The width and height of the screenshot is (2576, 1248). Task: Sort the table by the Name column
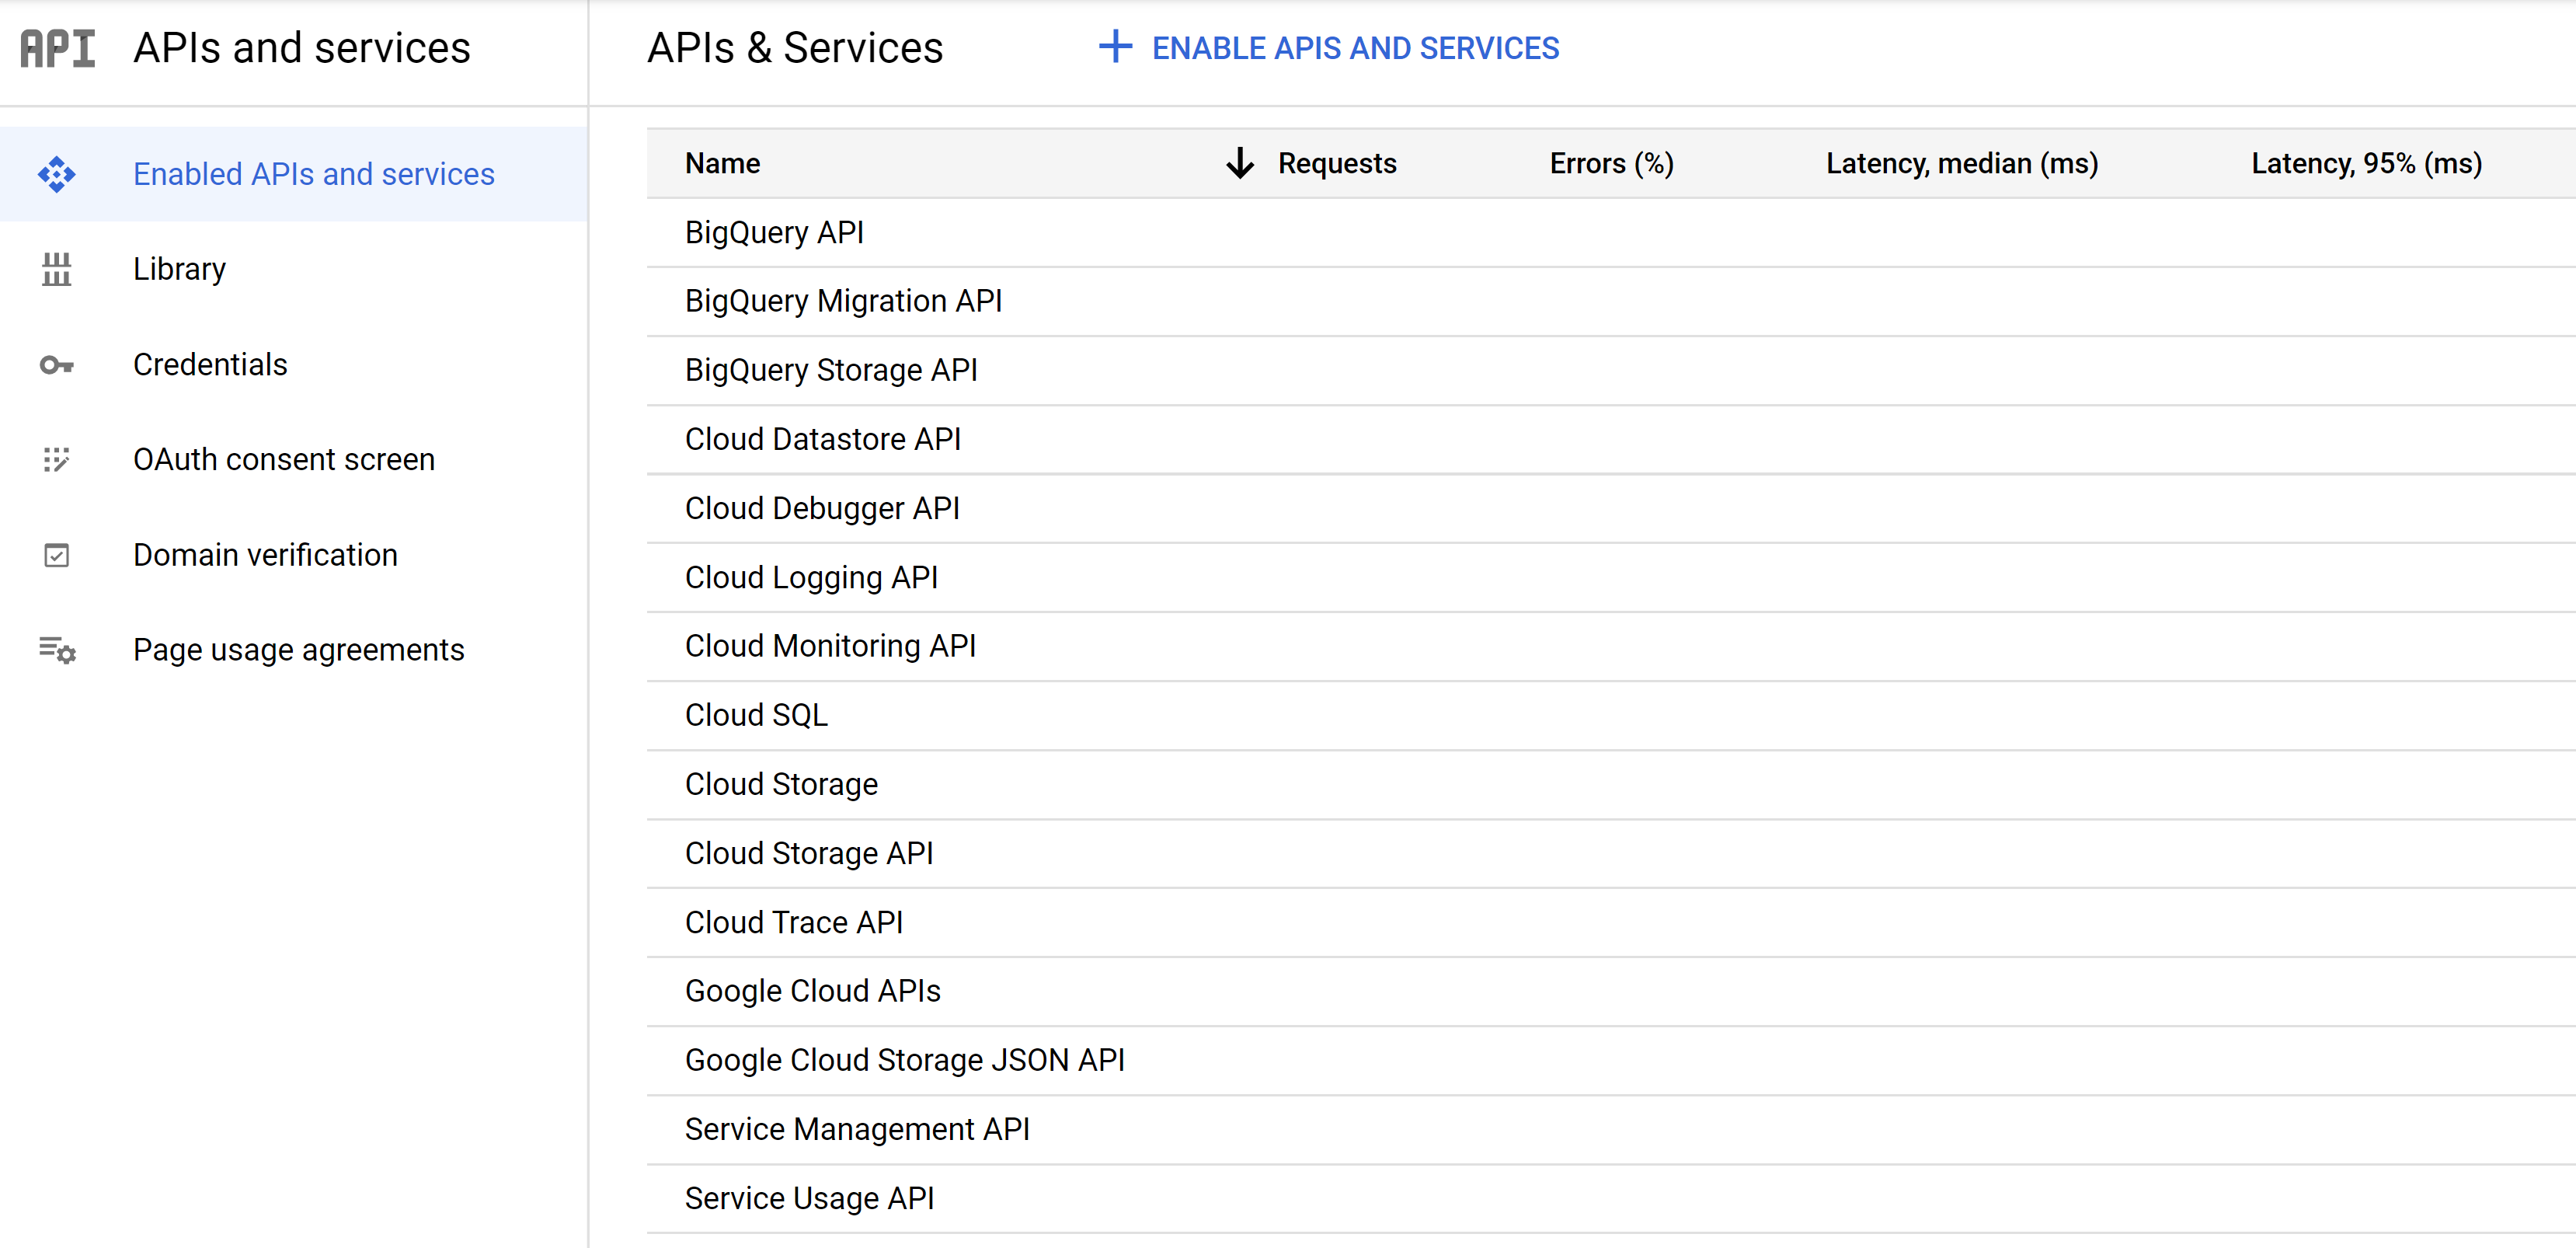[x=722, y=163]
